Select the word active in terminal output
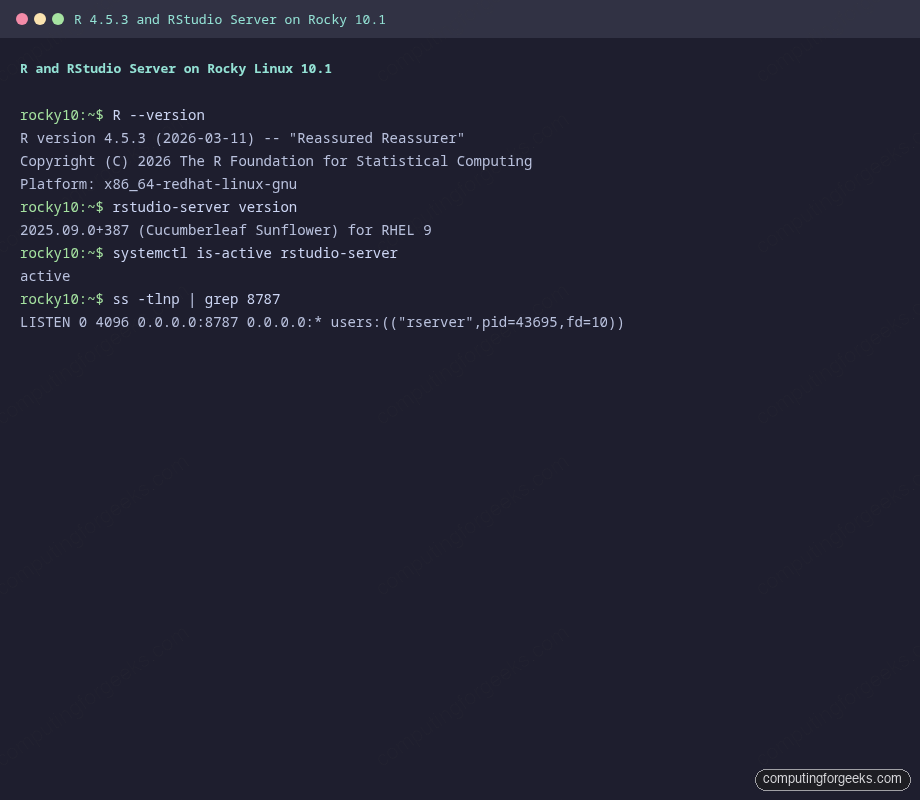Image resolution: width=920 pixels, height=800 pixels. click(x=45, y=276)
